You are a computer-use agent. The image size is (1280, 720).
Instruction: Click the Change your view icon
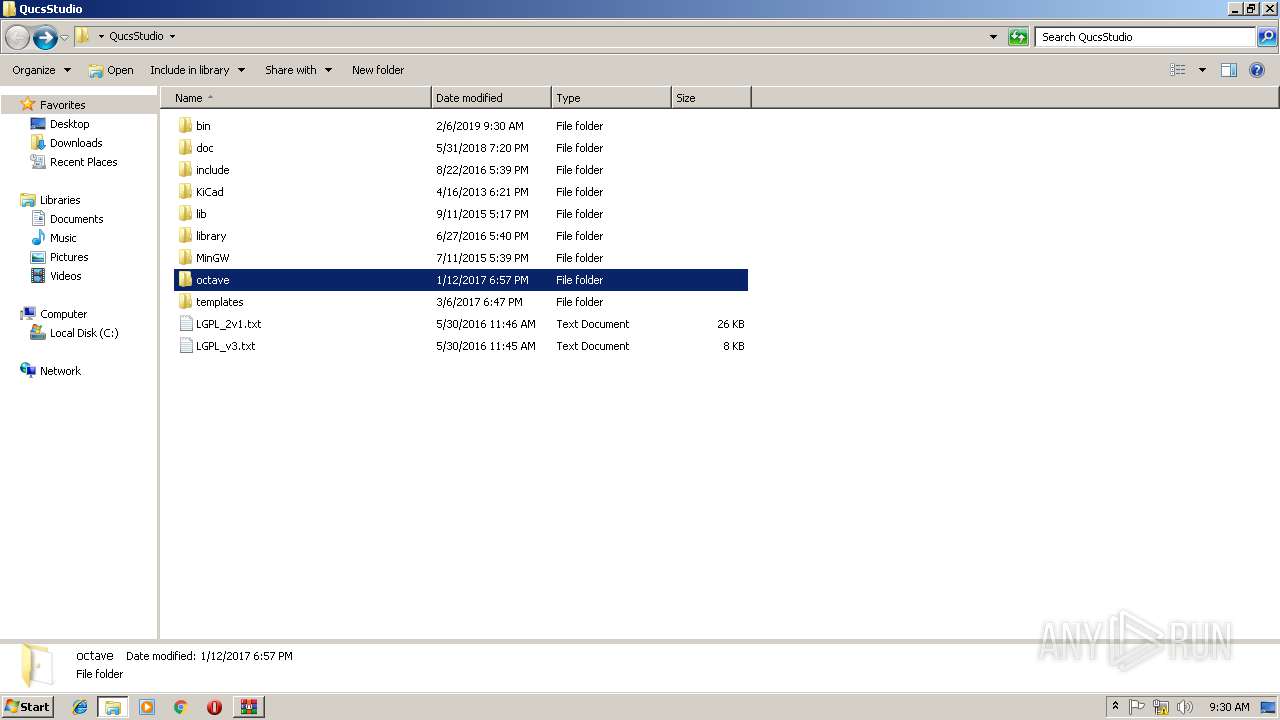1178,70
